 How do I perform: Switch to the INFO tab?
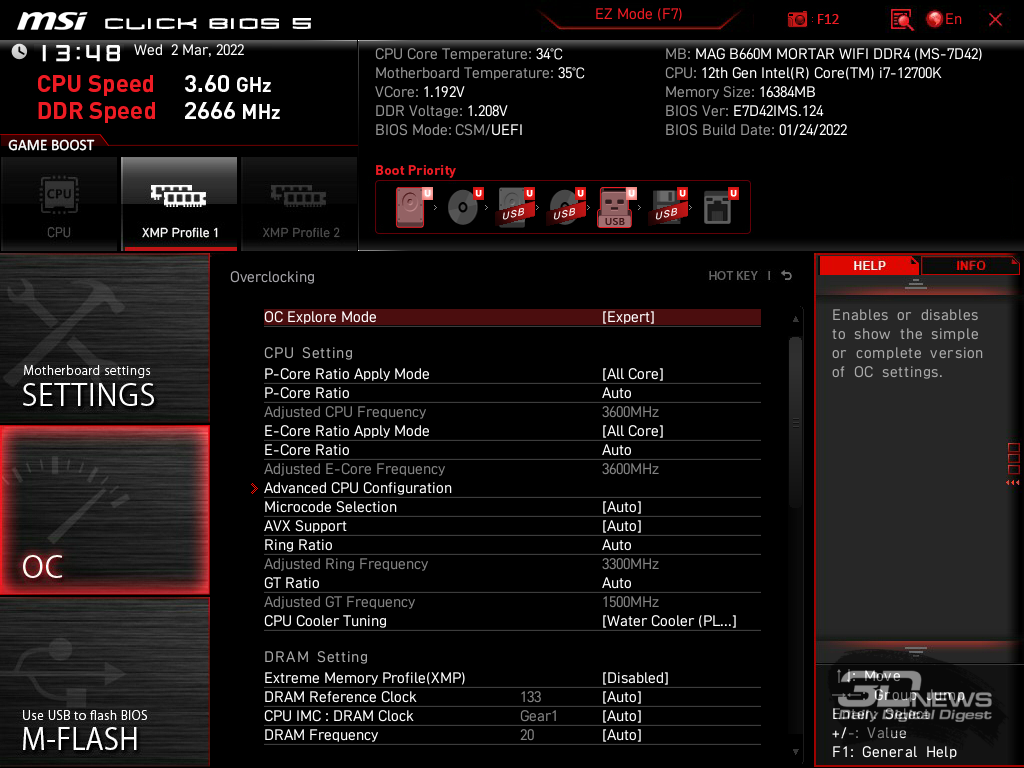pyautogui.click(x=970, y=265)
